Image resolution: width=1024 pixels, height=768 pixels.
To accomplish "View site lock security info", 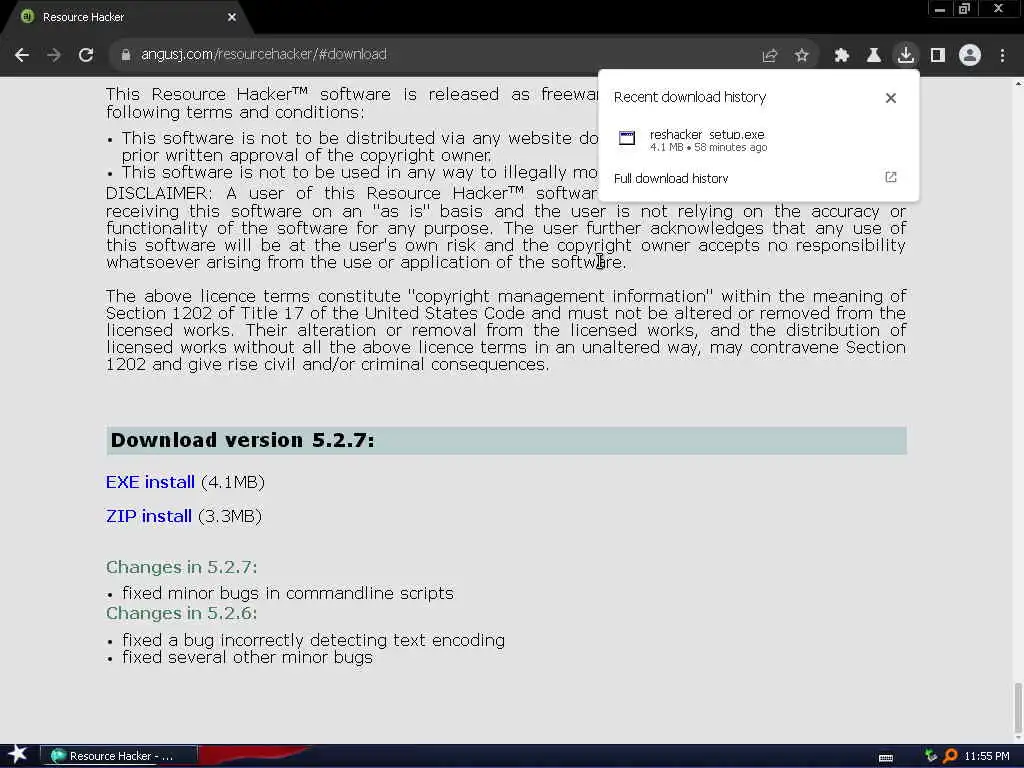I will (125, 55).
